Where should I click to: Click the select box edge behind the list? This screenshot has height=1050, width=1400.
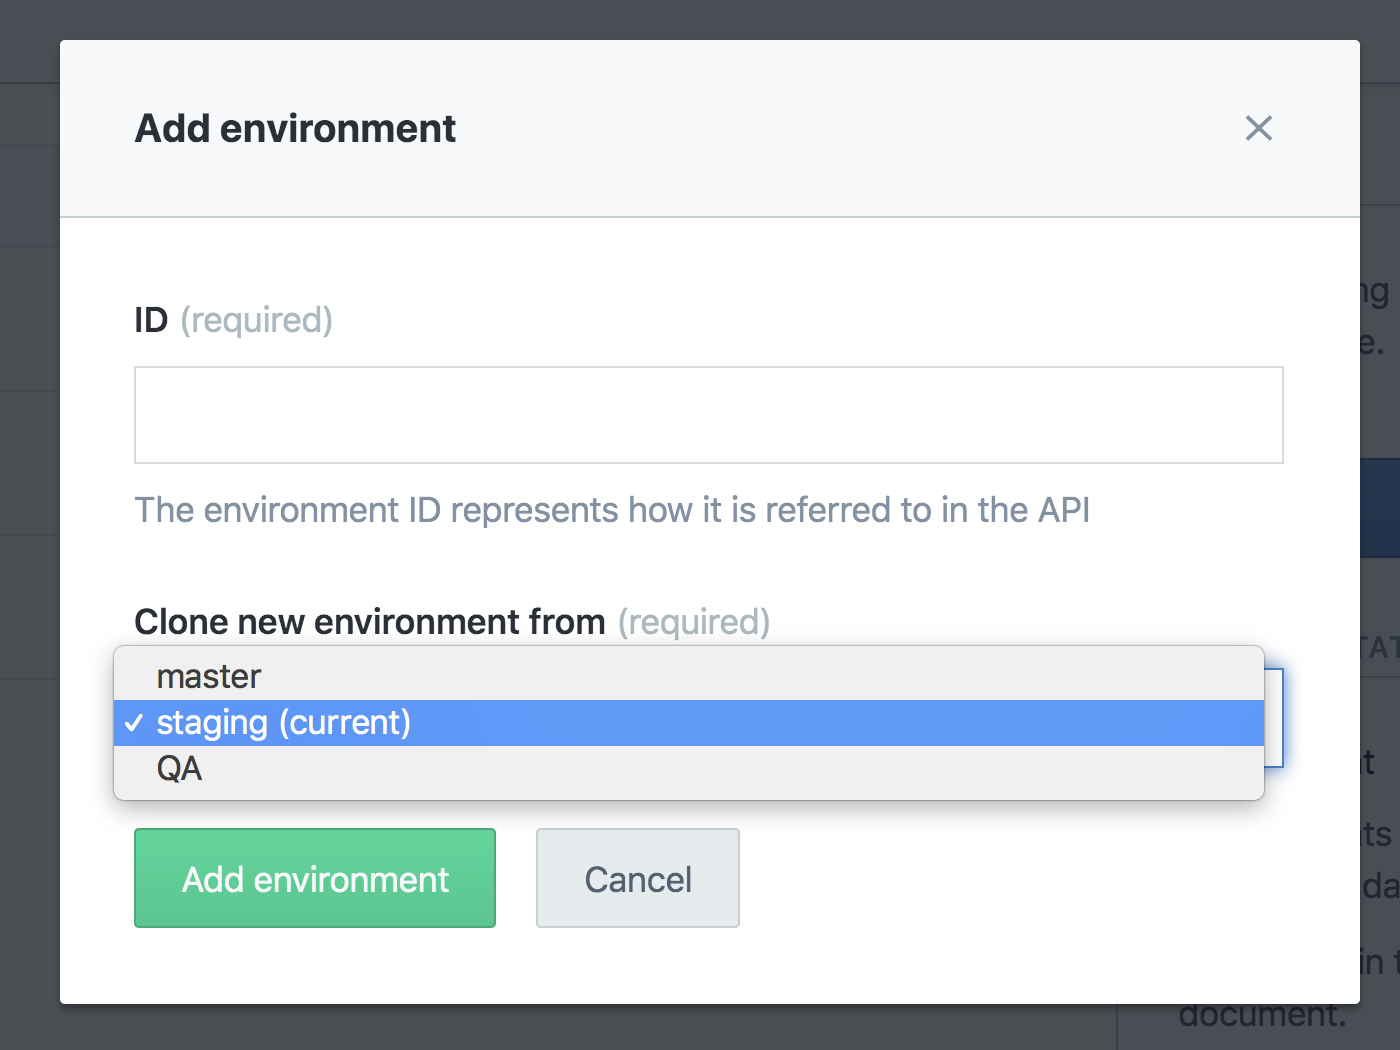[x=1274, y=718]
